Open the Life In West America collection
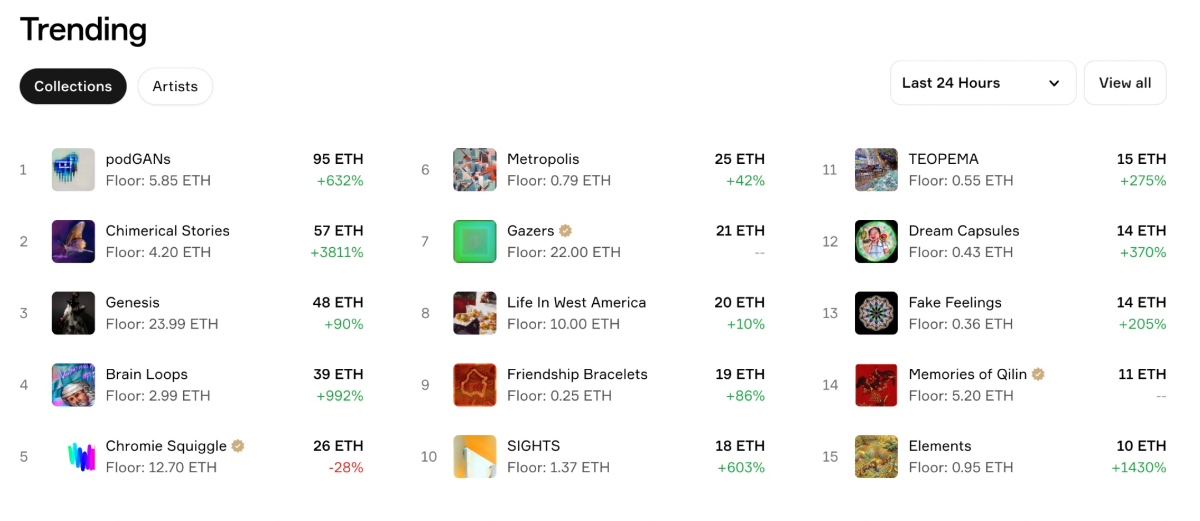The width and height of the screenshot is (1200, 521). 576,302
